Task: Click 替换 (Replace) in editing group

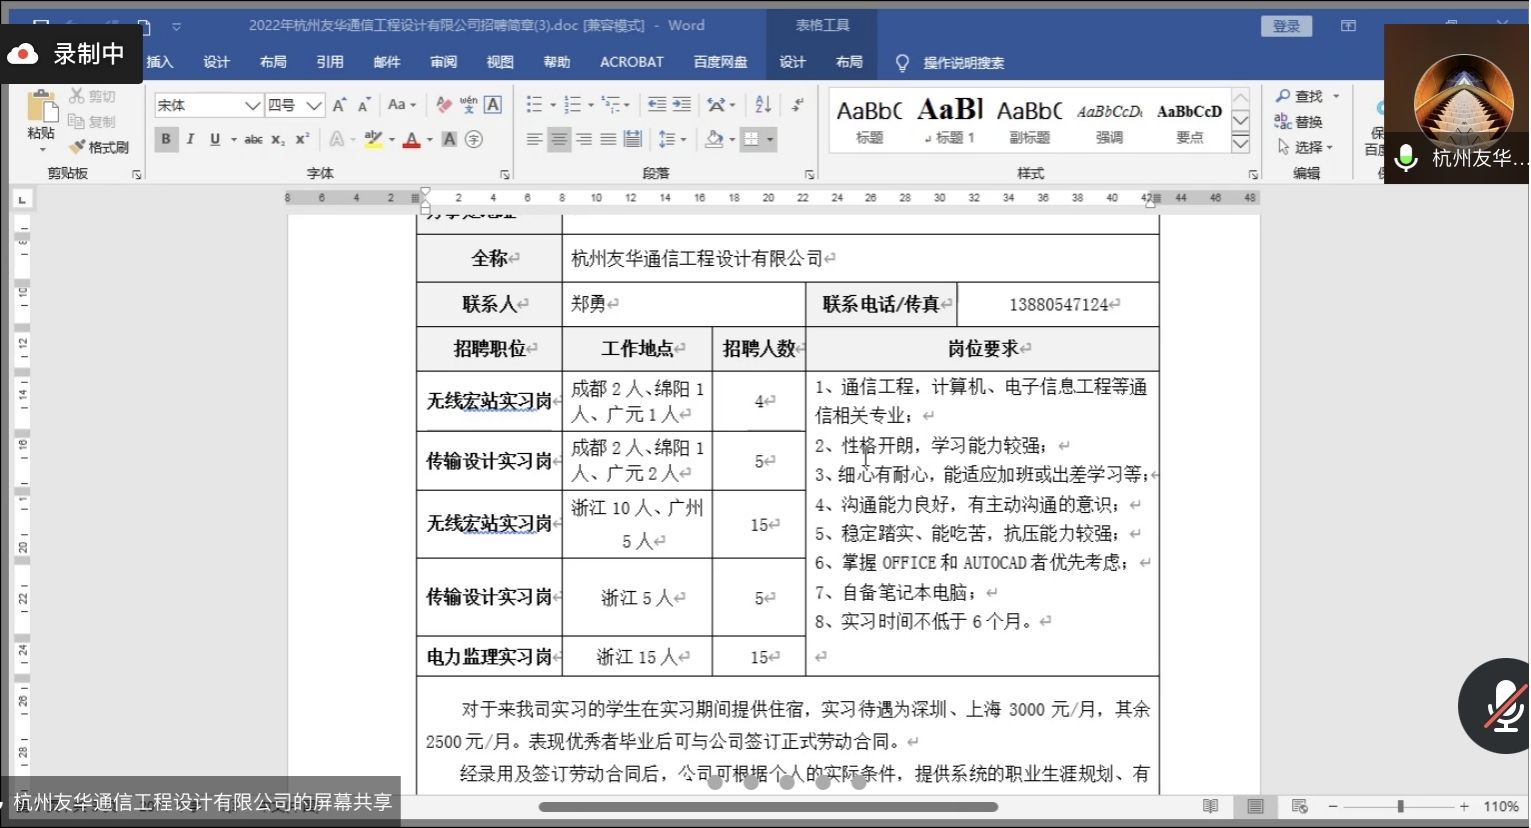Action: point(1300,122)
